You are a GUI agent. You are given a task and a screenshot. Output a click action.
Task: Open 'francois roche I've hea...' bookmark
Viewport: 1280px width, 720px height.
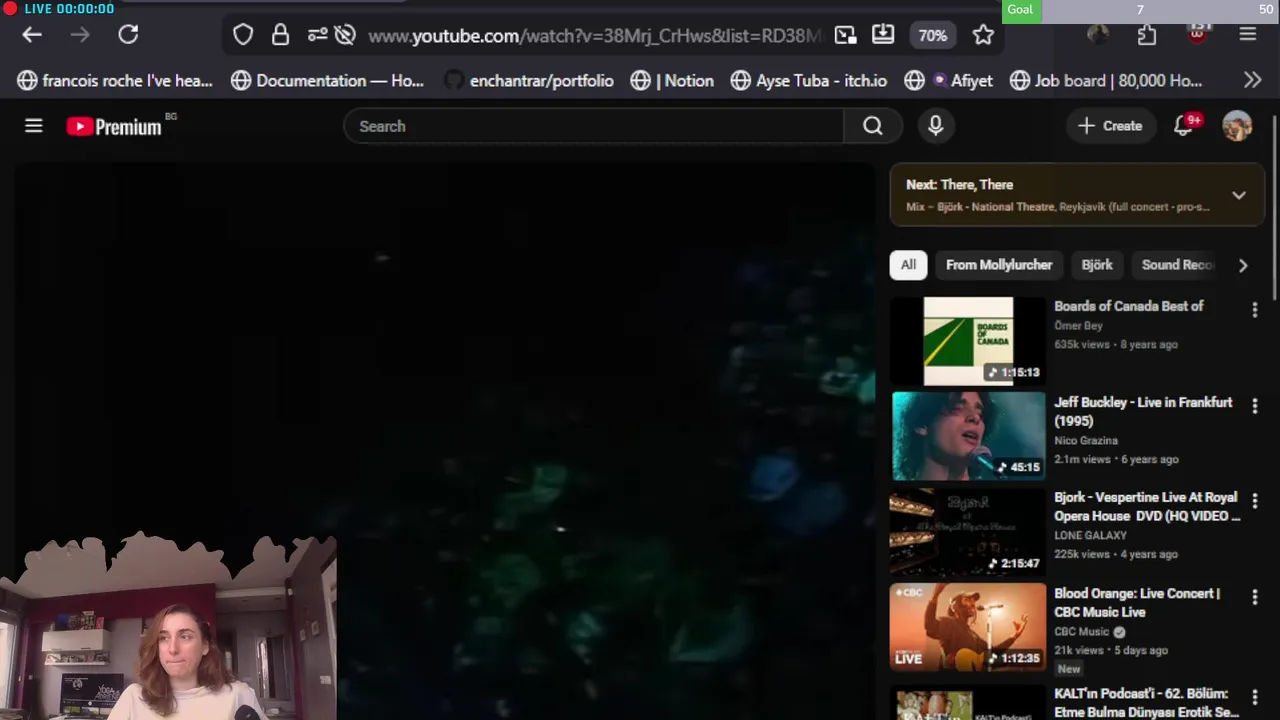[x=115, y=81]
